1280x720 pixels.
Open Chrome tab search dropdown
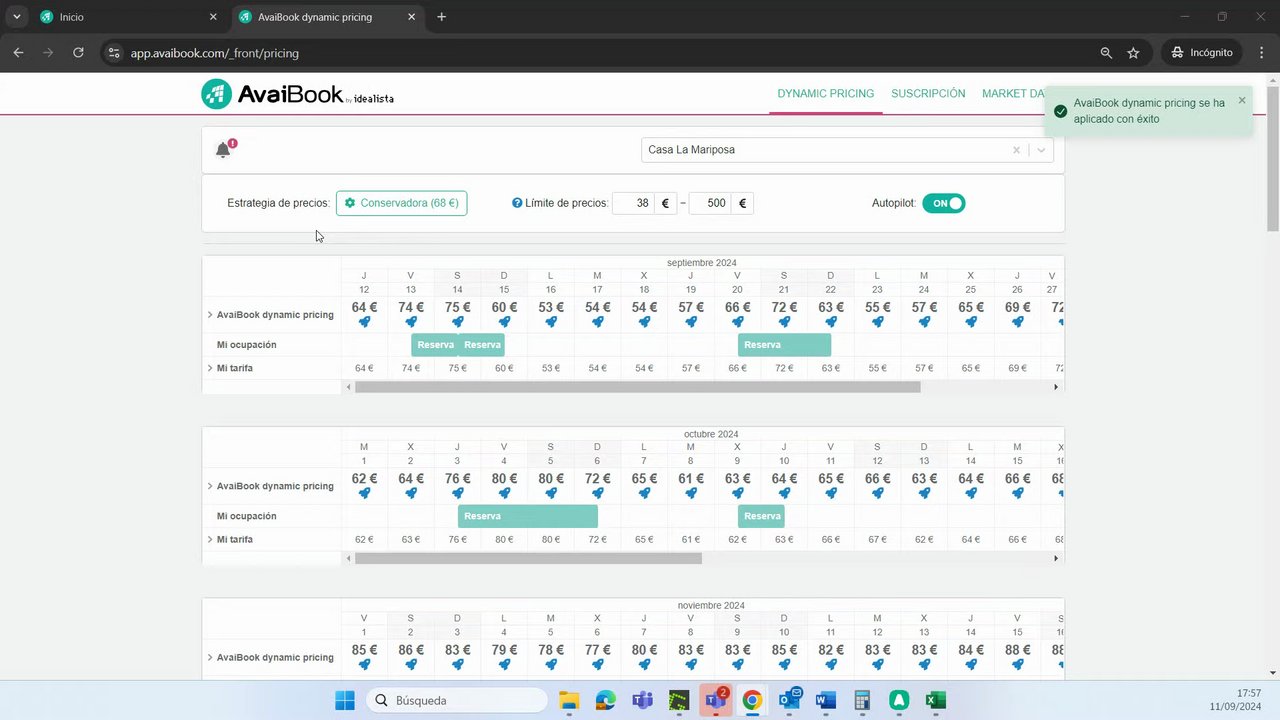tap(17, 17)
